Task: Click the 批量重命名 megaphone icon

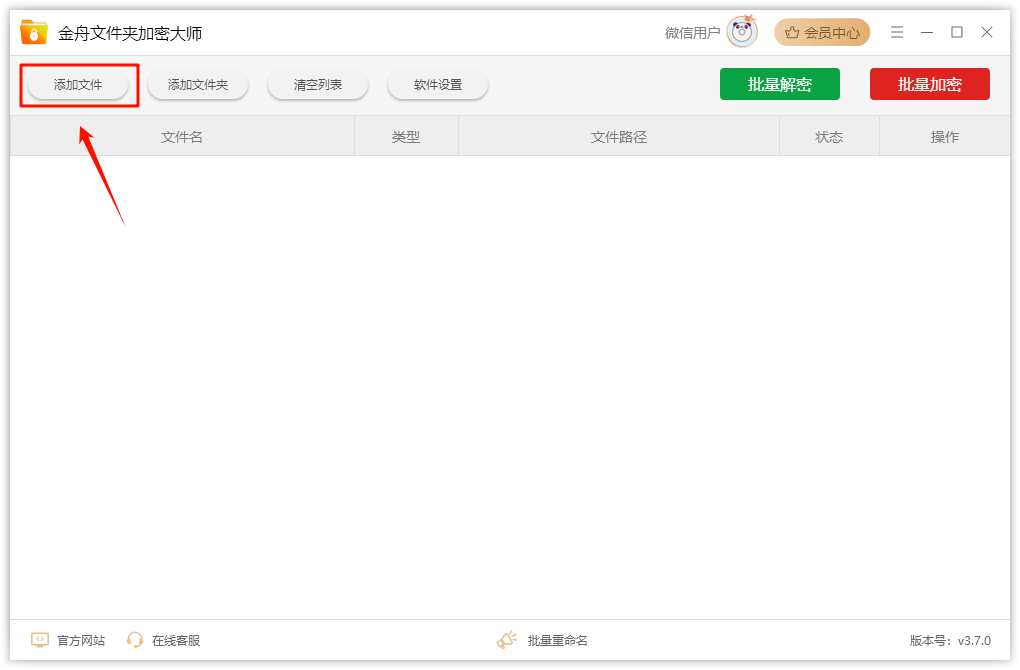Action: (507, 640)
